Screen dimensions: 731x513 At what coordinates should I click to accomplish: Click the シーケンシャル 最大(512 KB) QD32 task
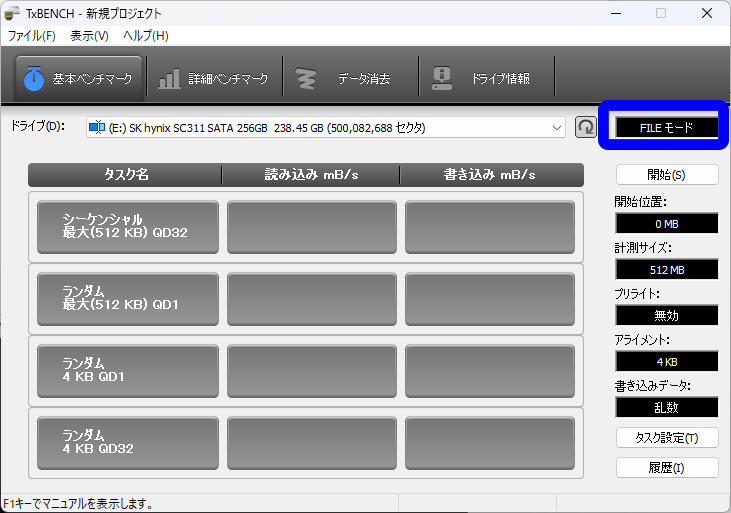[127, 227]
